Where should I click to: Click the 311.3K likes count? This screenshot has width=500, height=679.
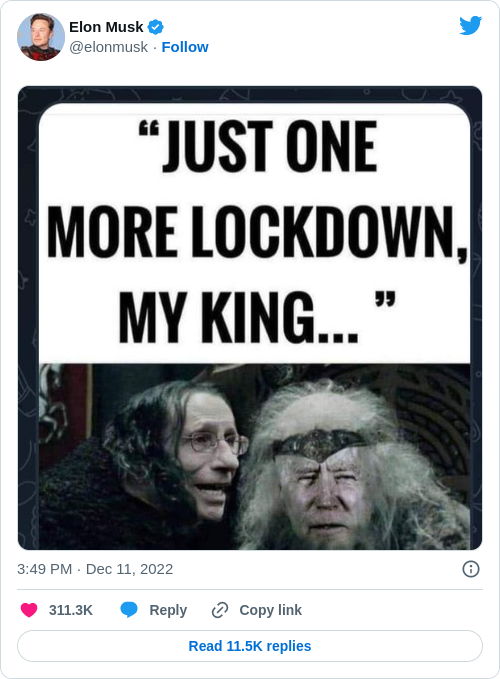(71, 610)
